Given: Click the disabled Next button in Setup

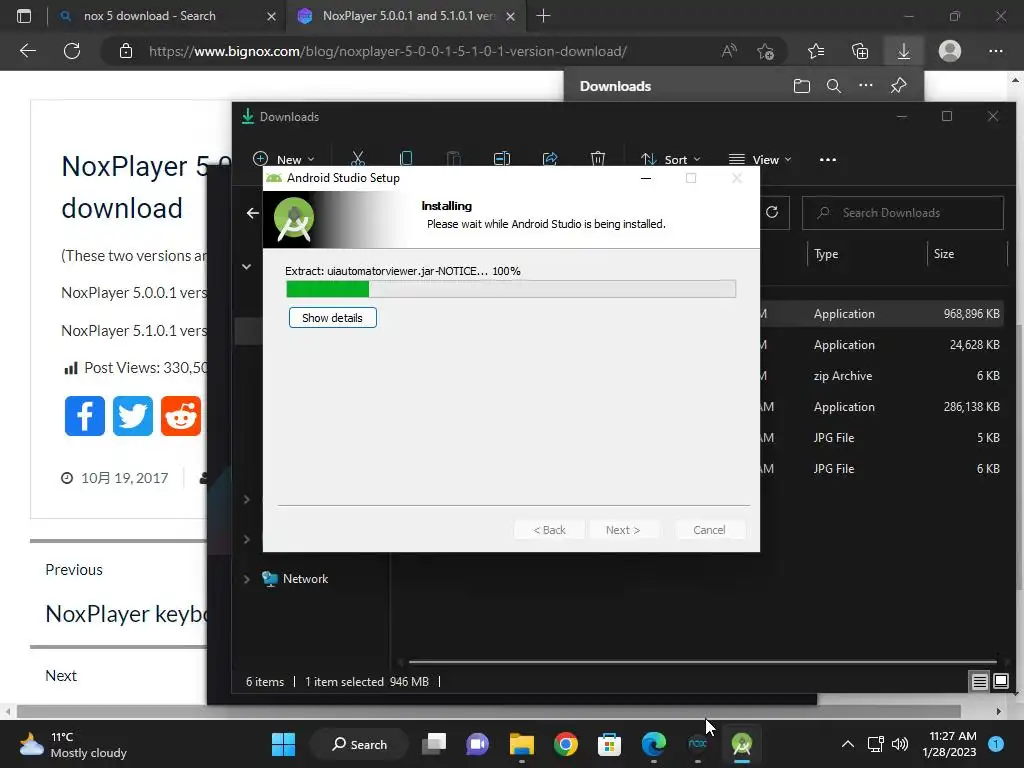Looking at the screenshot, I should pos(623,530).
